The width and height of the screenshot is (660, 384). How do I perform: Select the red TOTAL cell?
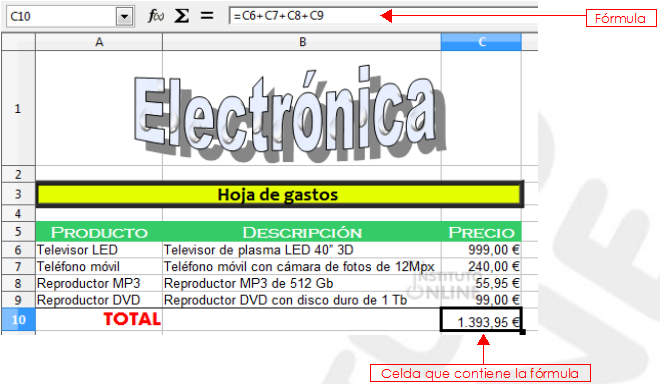pyautogui.click(x=99, y=320)
